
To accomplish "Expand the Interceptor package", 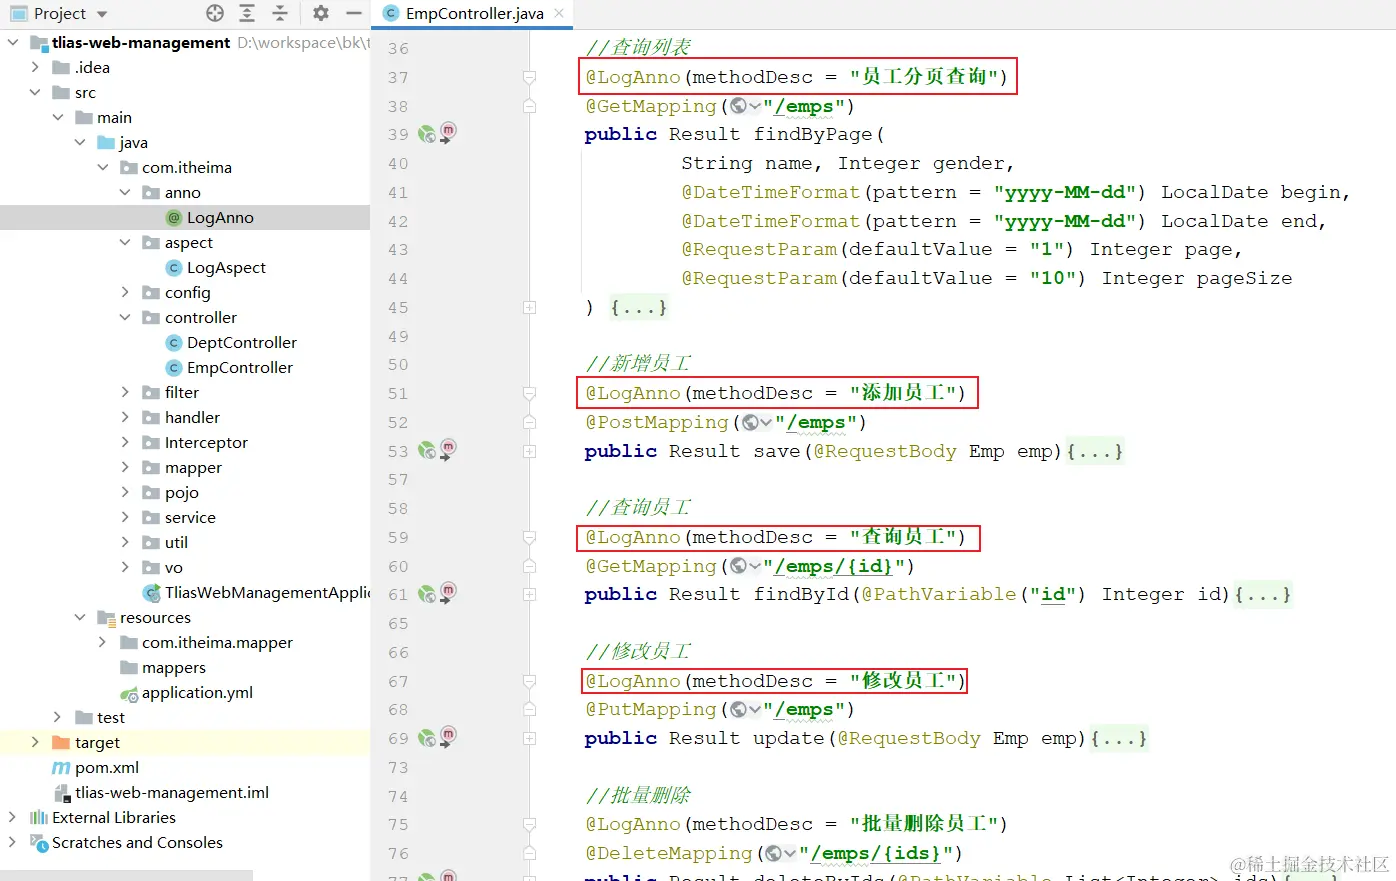I will click(125, 442).
